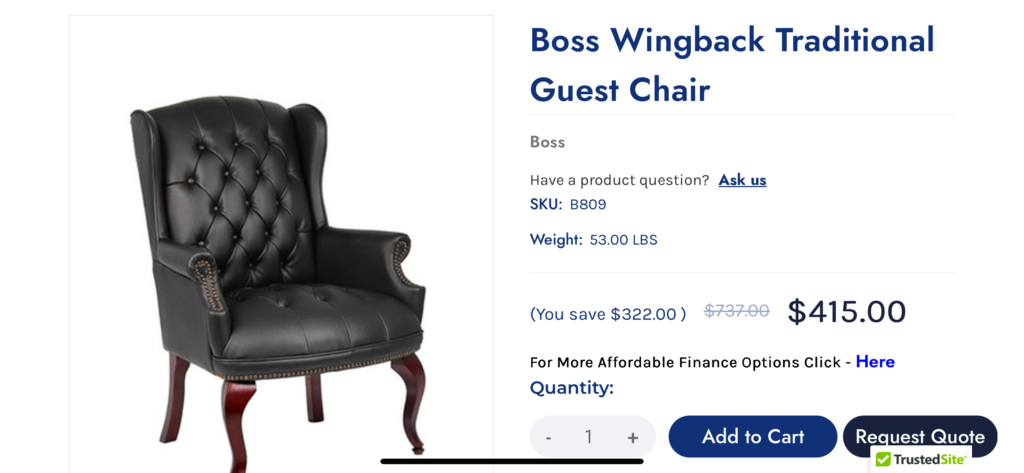Click the You save $322.00 text
This screenshot has height=473, width=1024.
(608, 314)
